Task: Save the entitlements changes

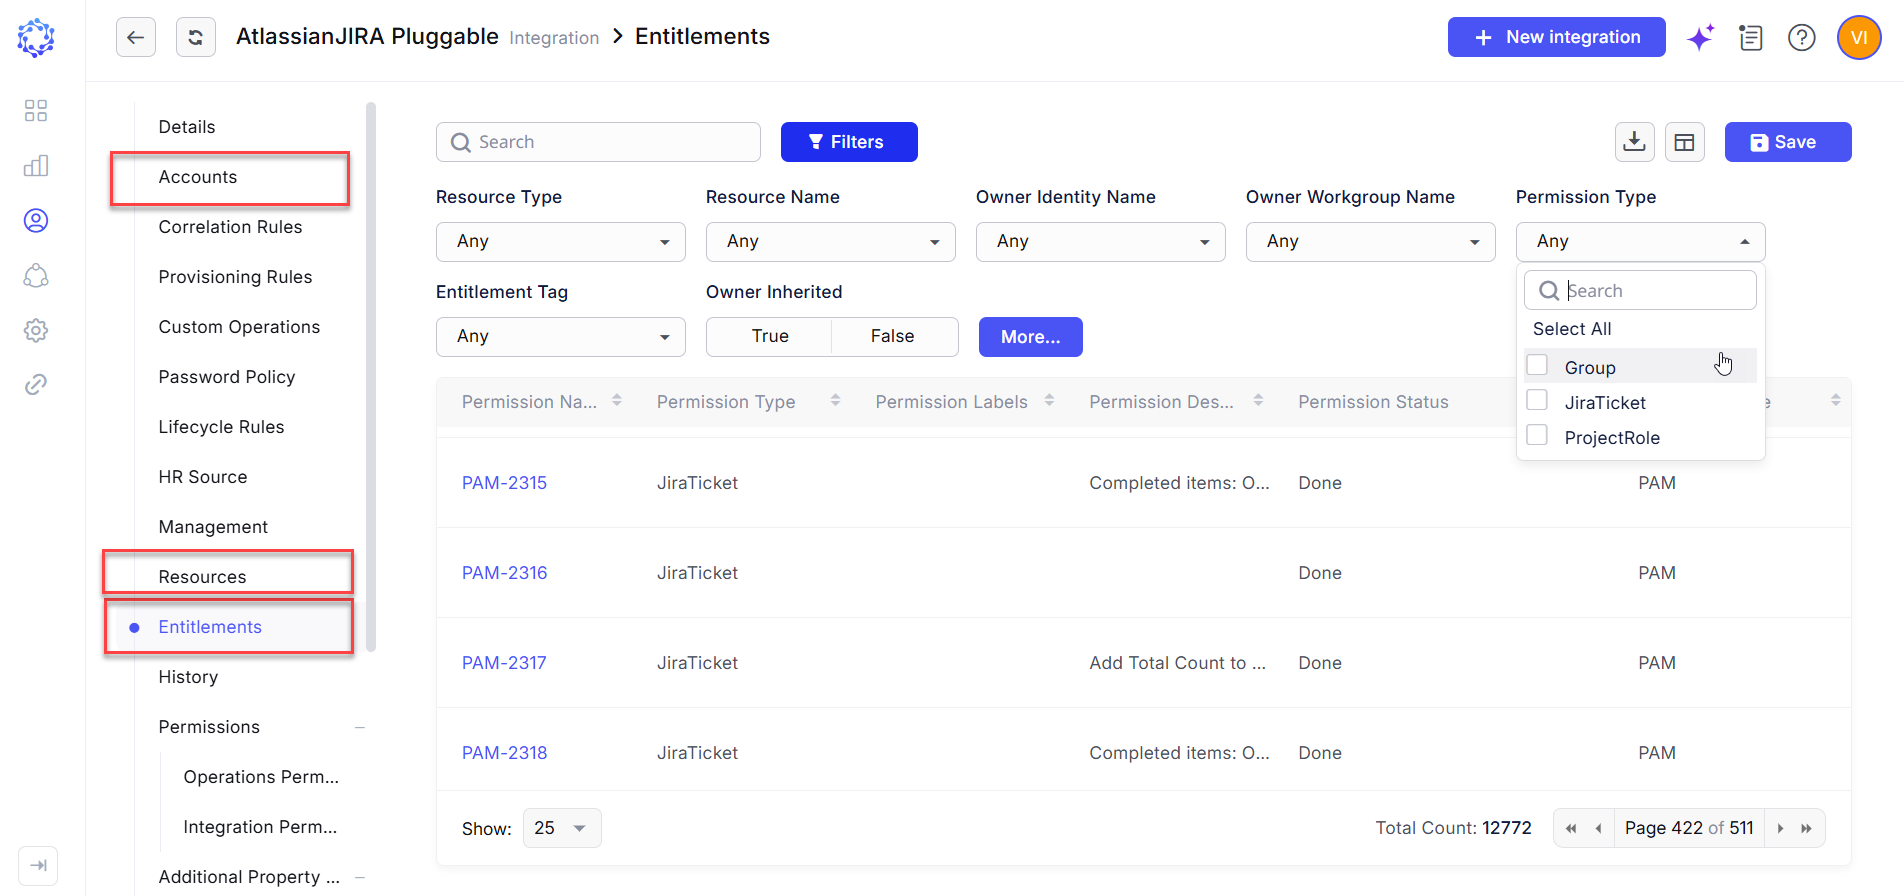Action: point(1788,142)
